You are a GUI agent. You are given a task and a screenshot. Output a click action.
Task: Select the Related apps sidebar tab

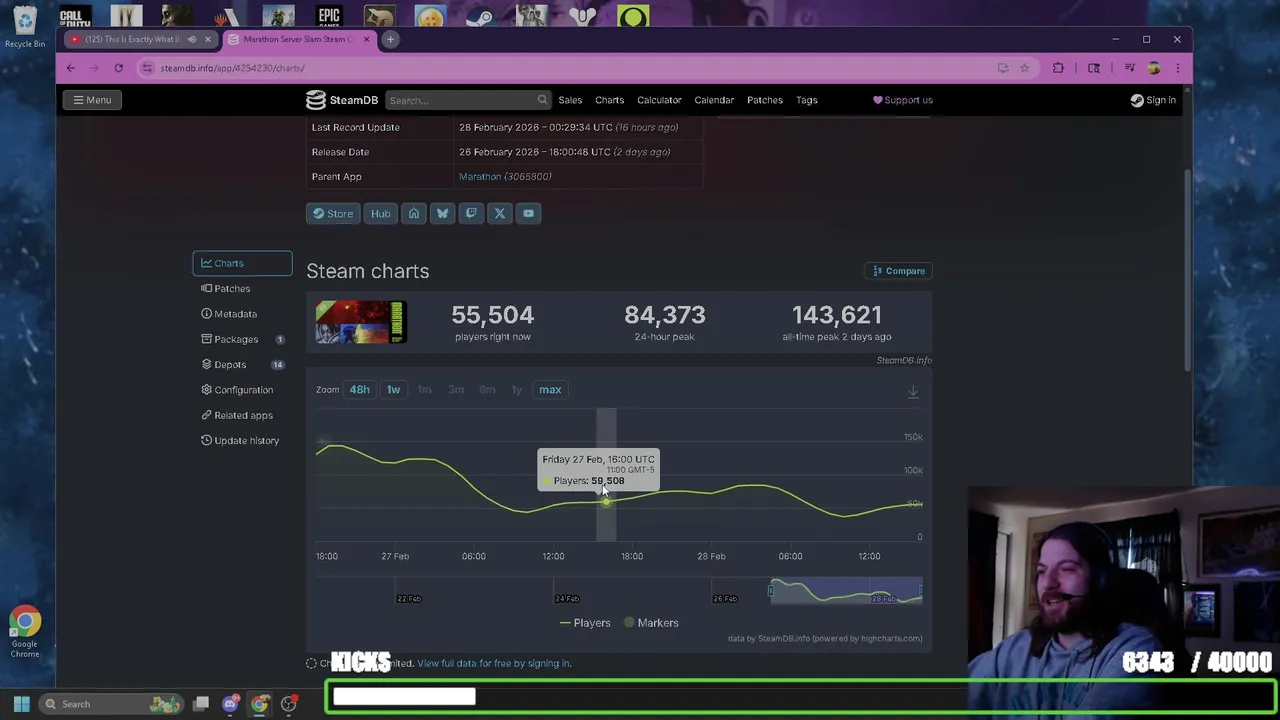pos(242,415)
